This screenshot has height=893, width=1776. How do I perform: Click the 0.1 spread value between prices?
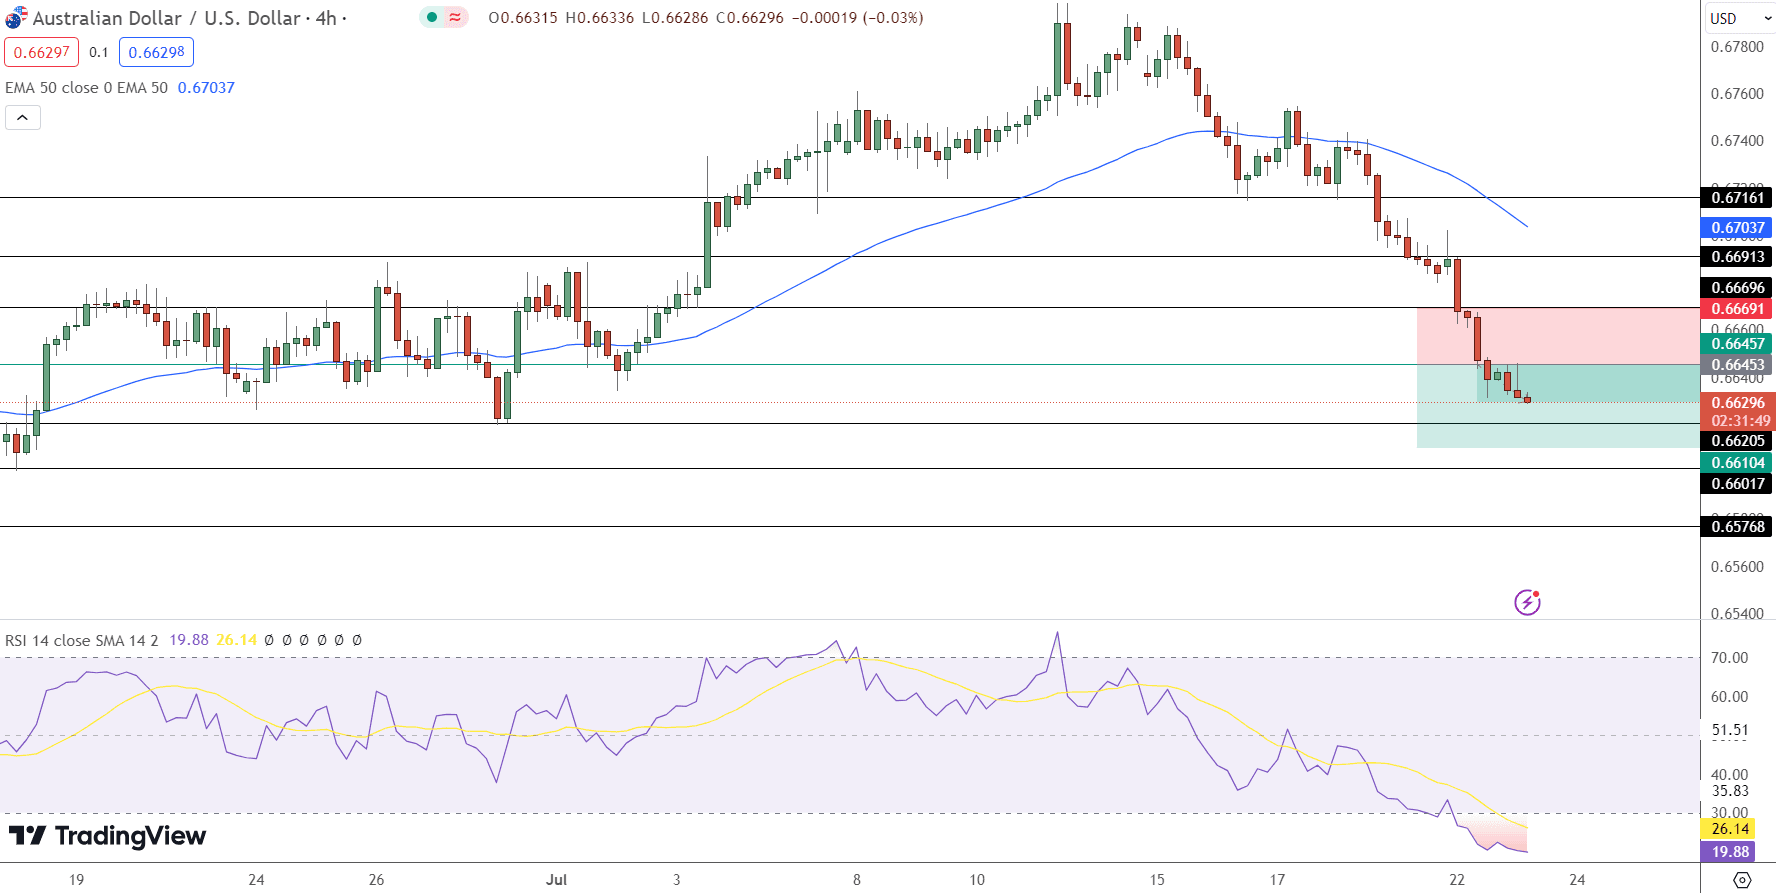pos(98,52)
